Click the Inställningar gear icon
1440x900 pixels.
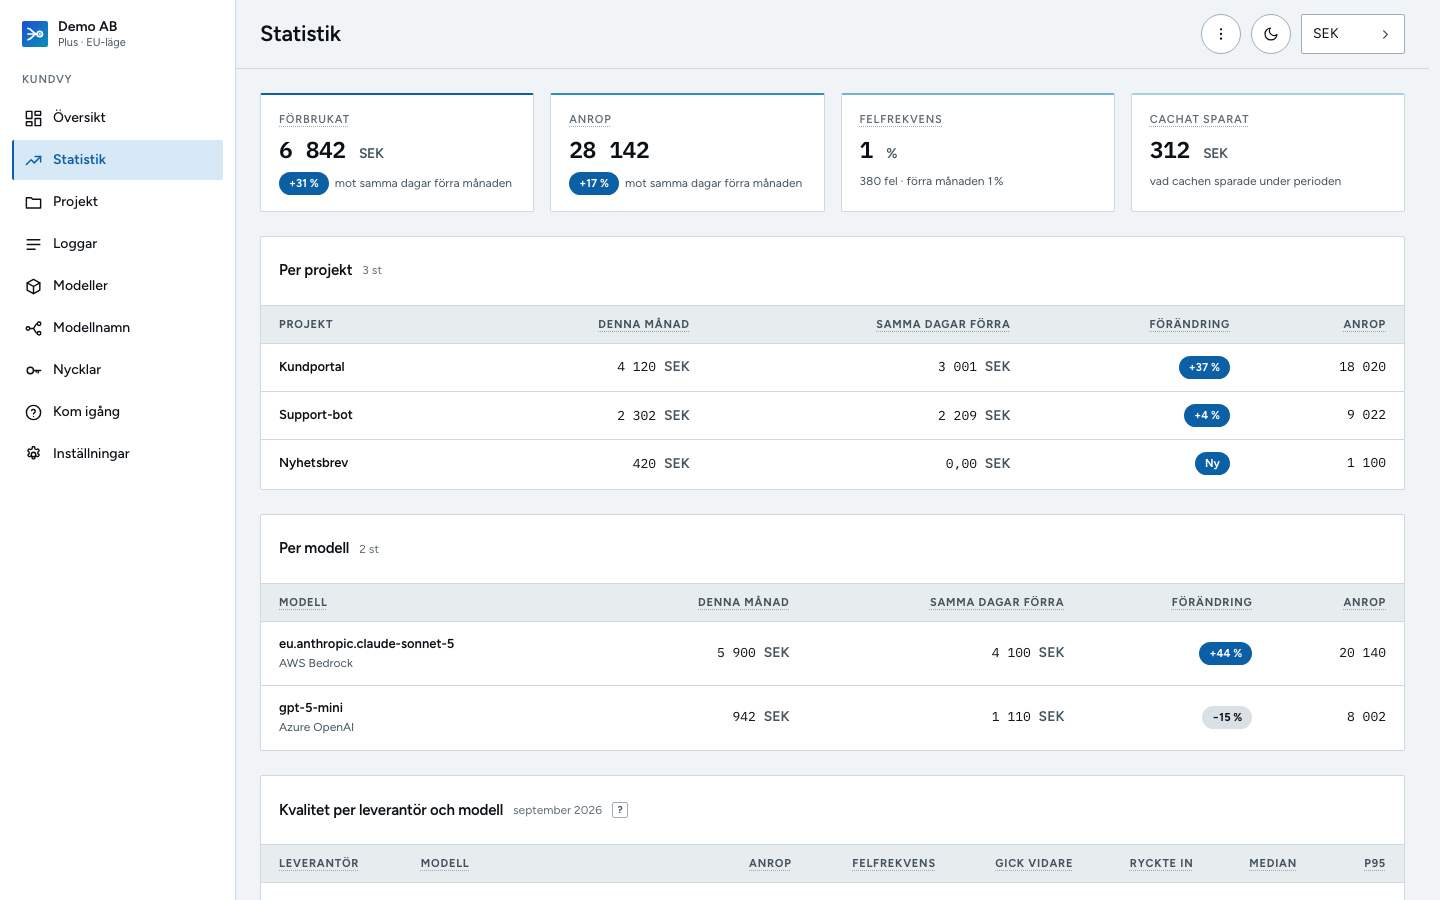click(34, 454)
